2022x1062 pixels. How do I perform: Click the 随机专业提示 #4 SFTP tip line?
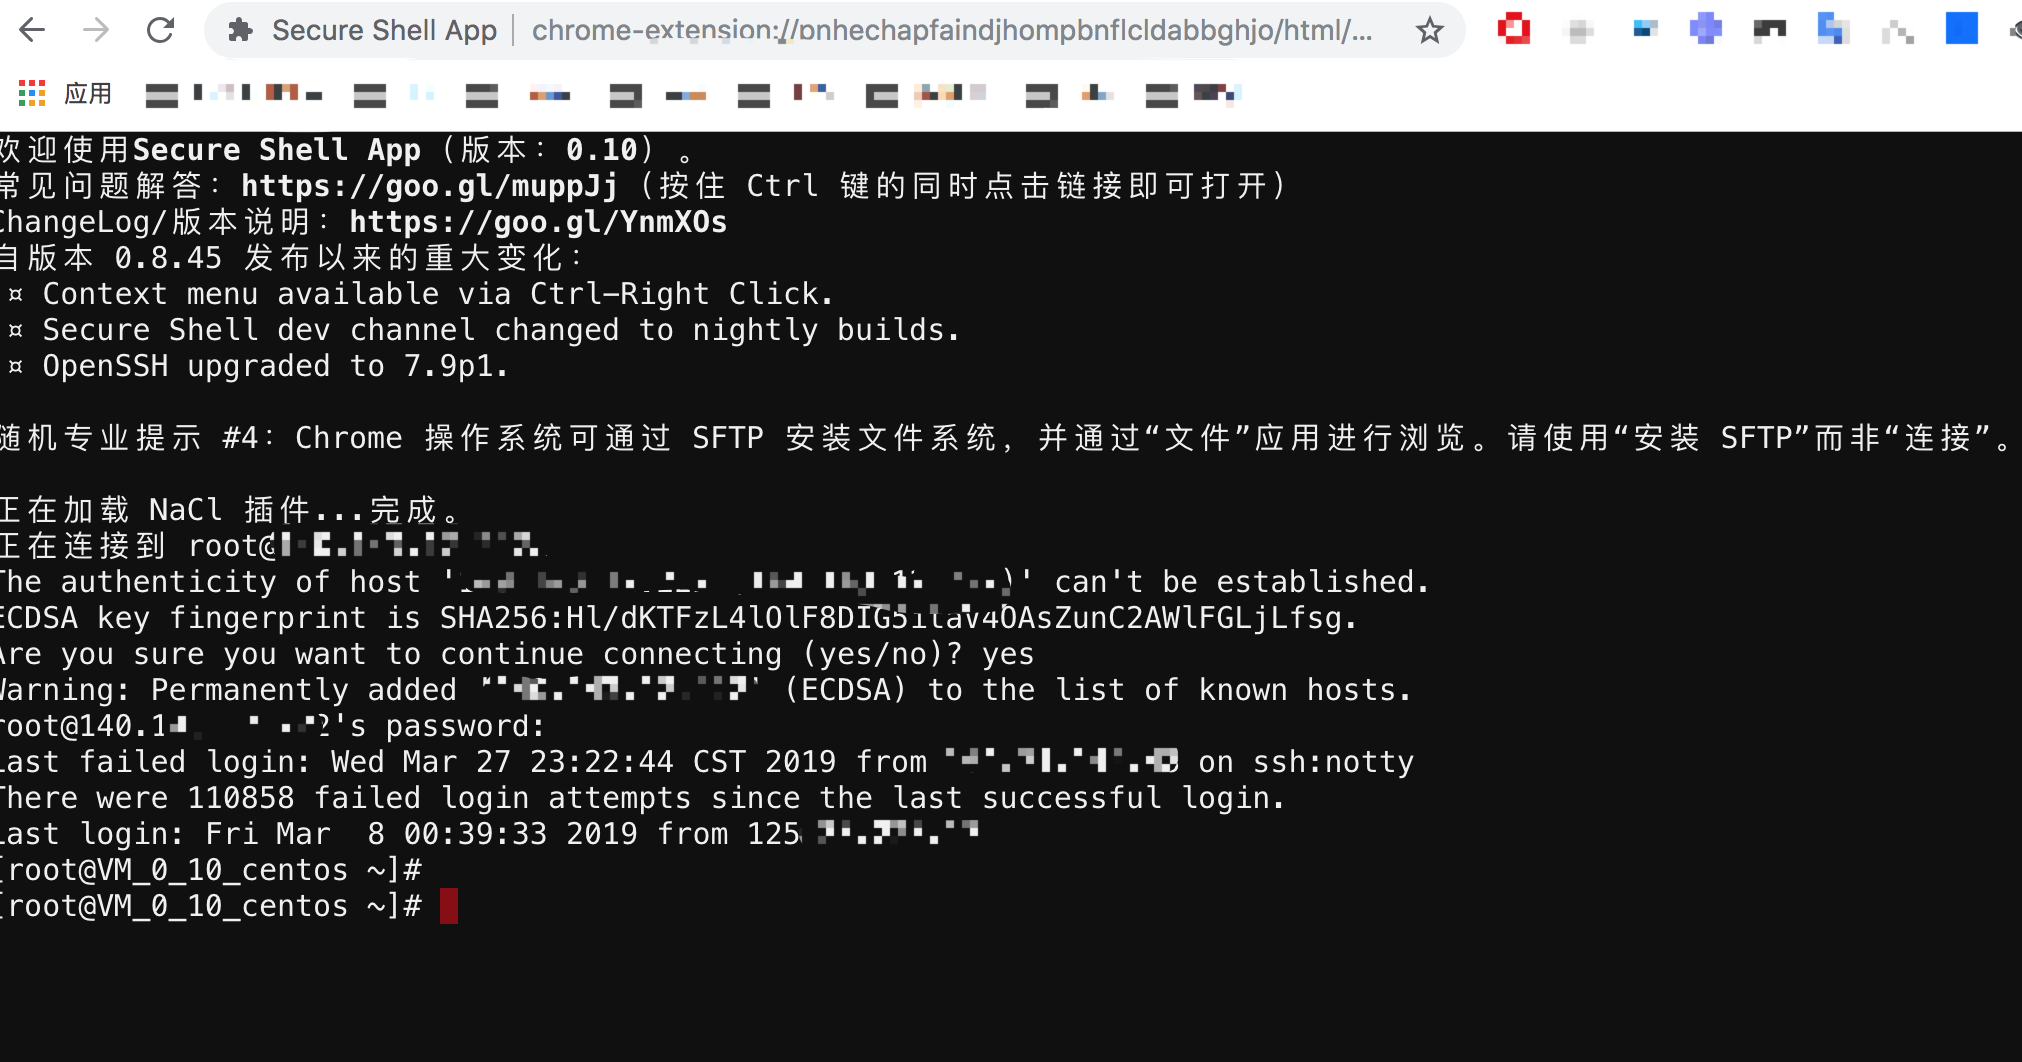pyautogui.click(x=1005, y=438)
